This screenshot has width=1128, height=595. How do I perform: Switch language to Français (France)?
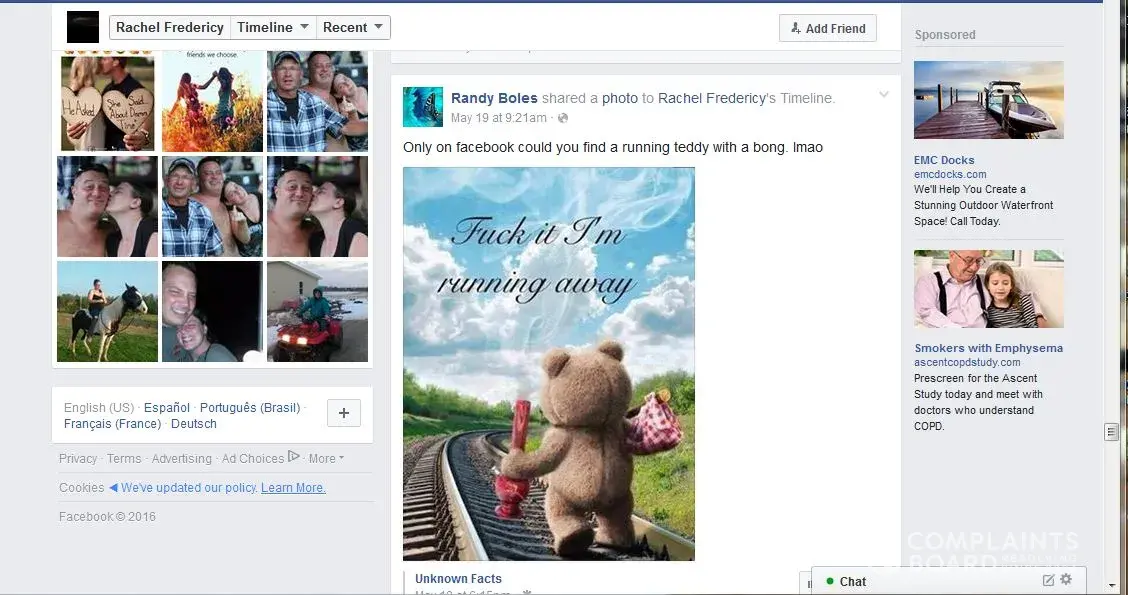point(112,424)
